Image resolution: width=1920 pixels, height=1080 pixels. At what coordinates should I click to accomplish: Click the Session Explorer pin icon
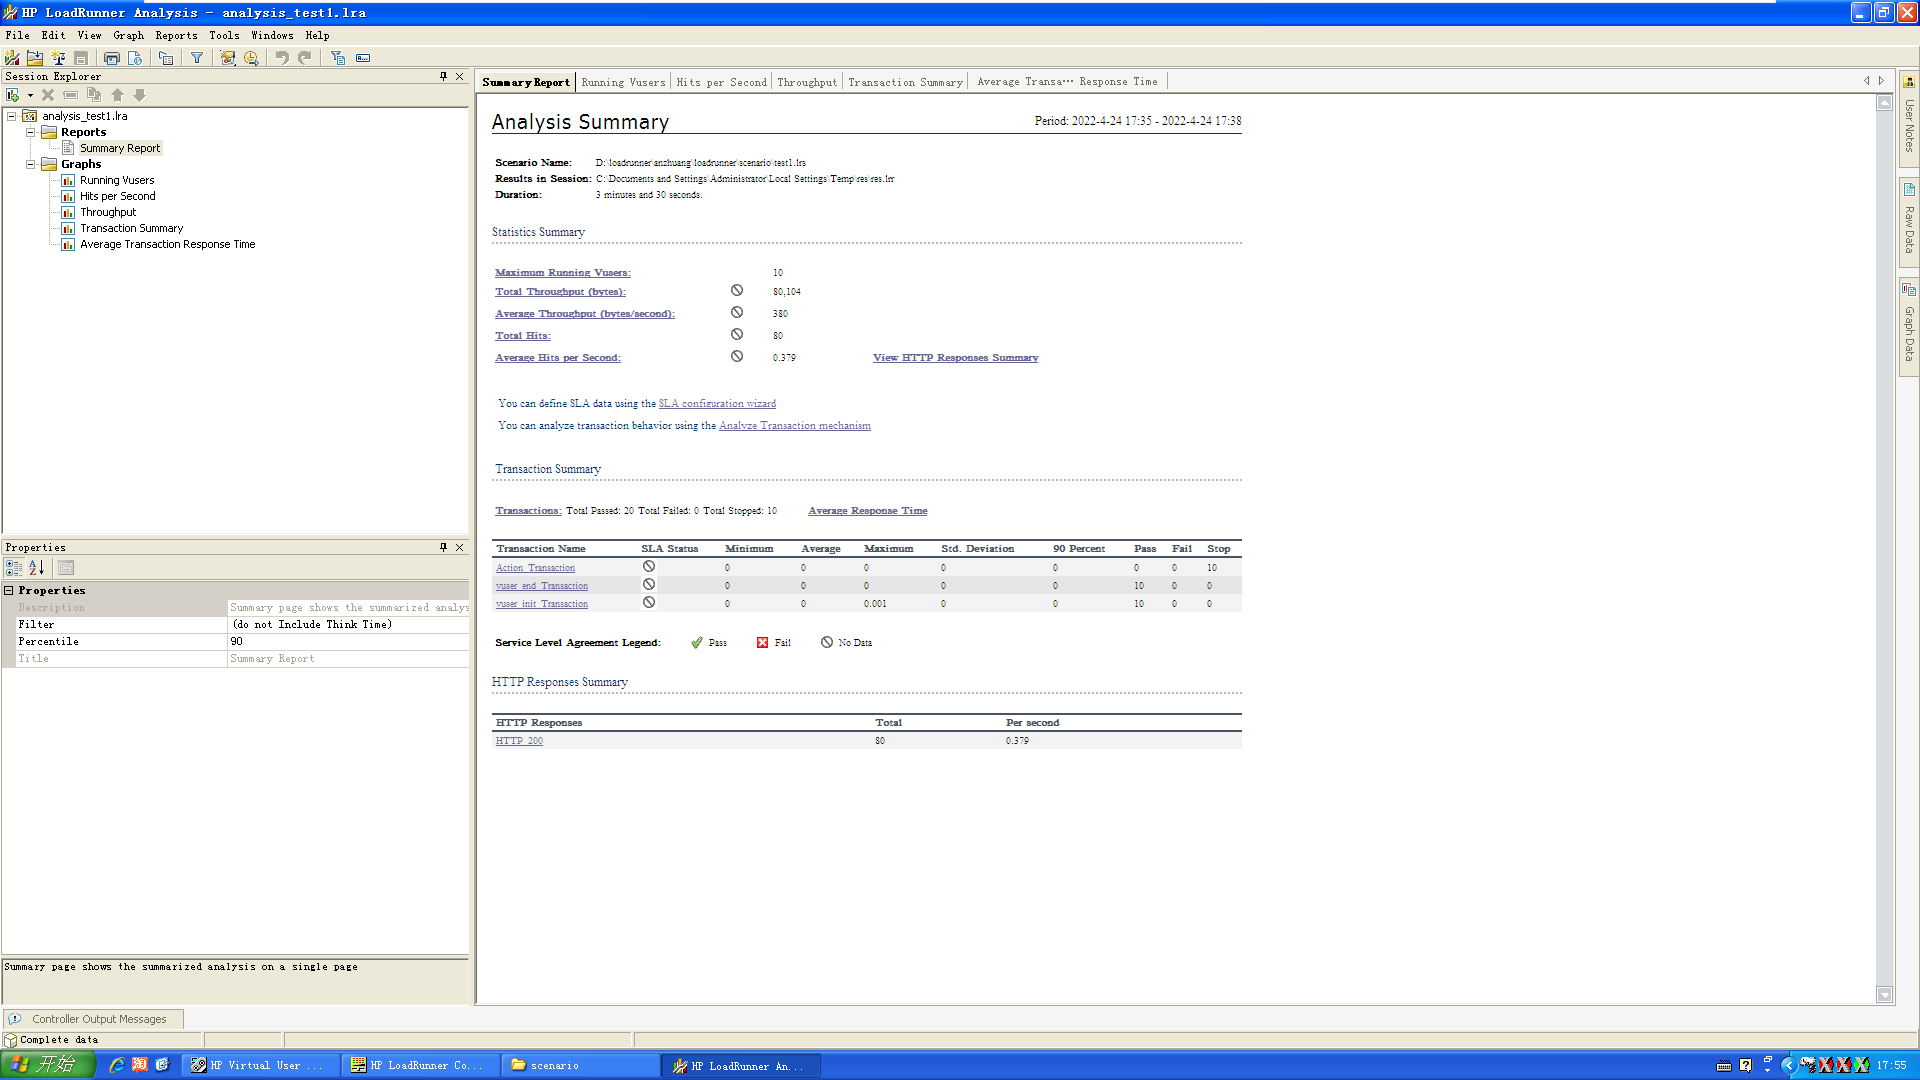pos(443,76)
